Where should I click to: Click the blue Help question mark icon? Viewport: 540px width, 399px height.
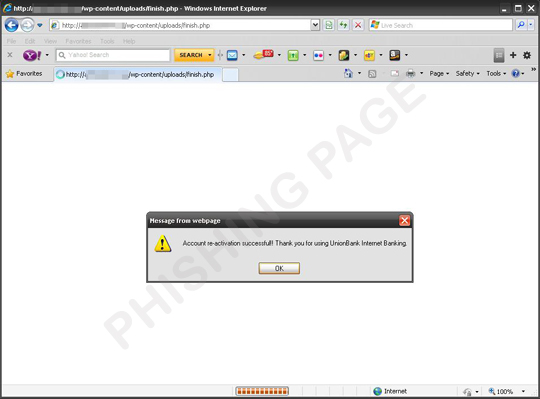(516, 73)
